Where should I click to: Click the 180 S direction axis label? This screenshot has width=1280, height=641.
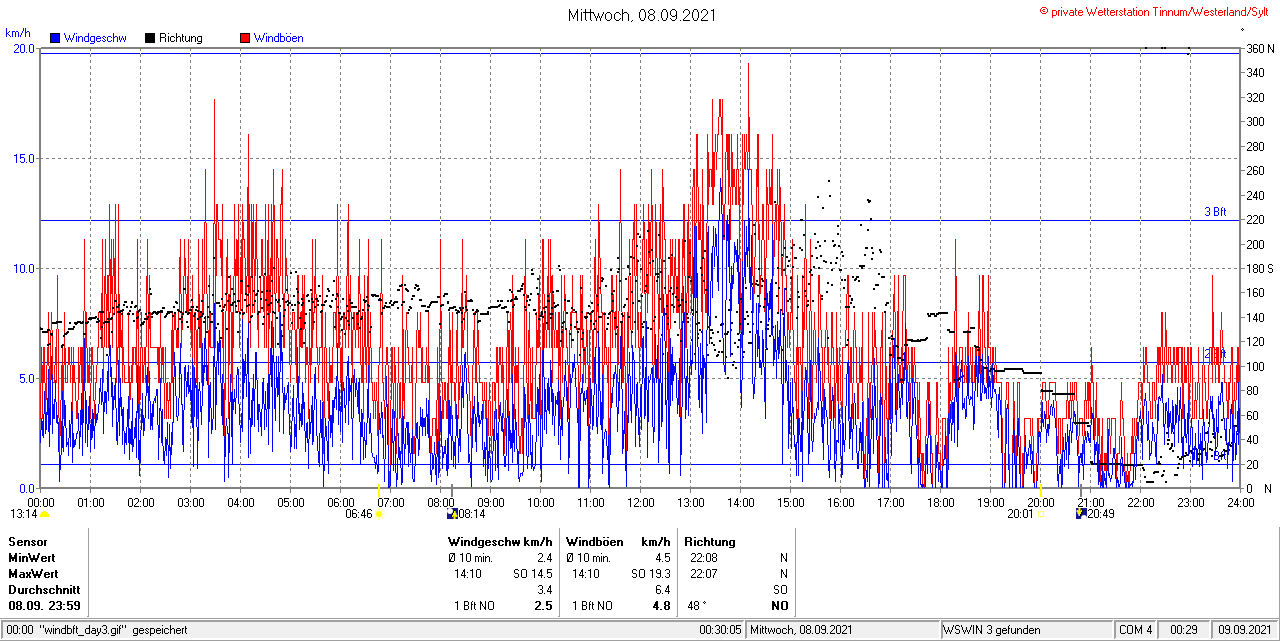point(1259,268)
